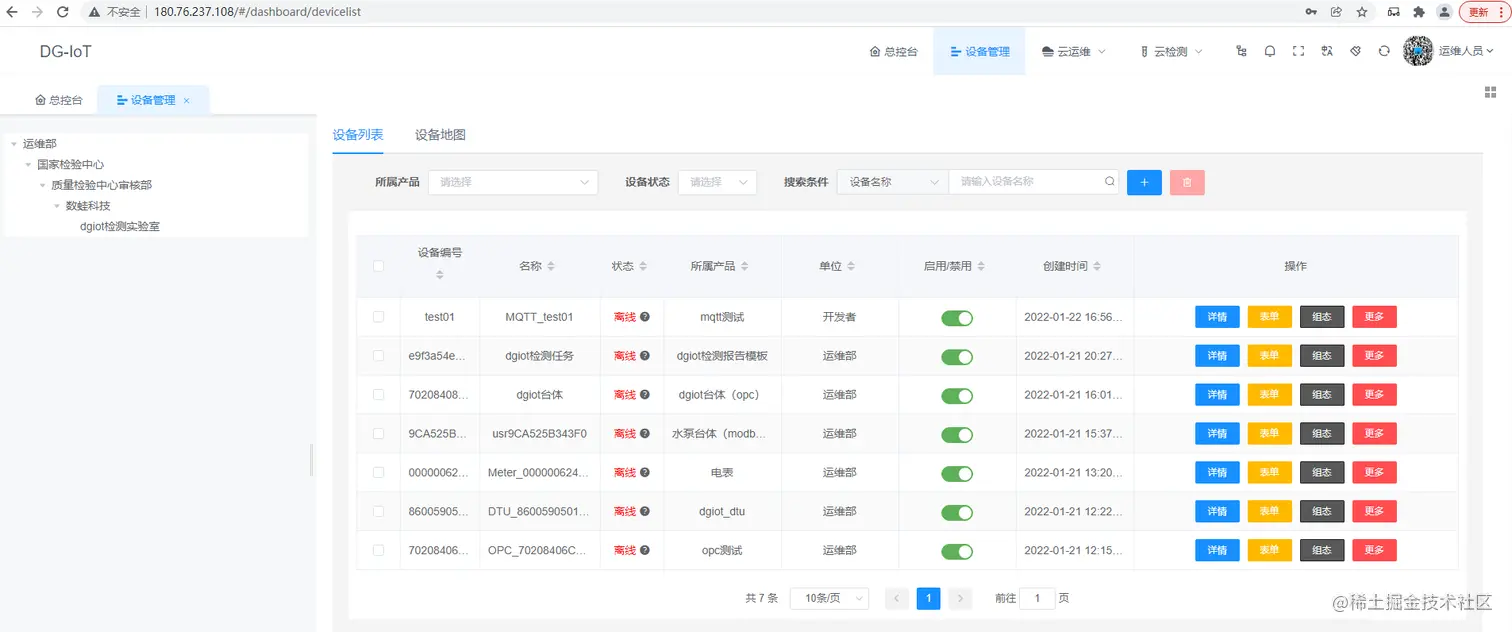Open the notification bell
This screenshot has height=632, width=1512.
point(1270,51)
